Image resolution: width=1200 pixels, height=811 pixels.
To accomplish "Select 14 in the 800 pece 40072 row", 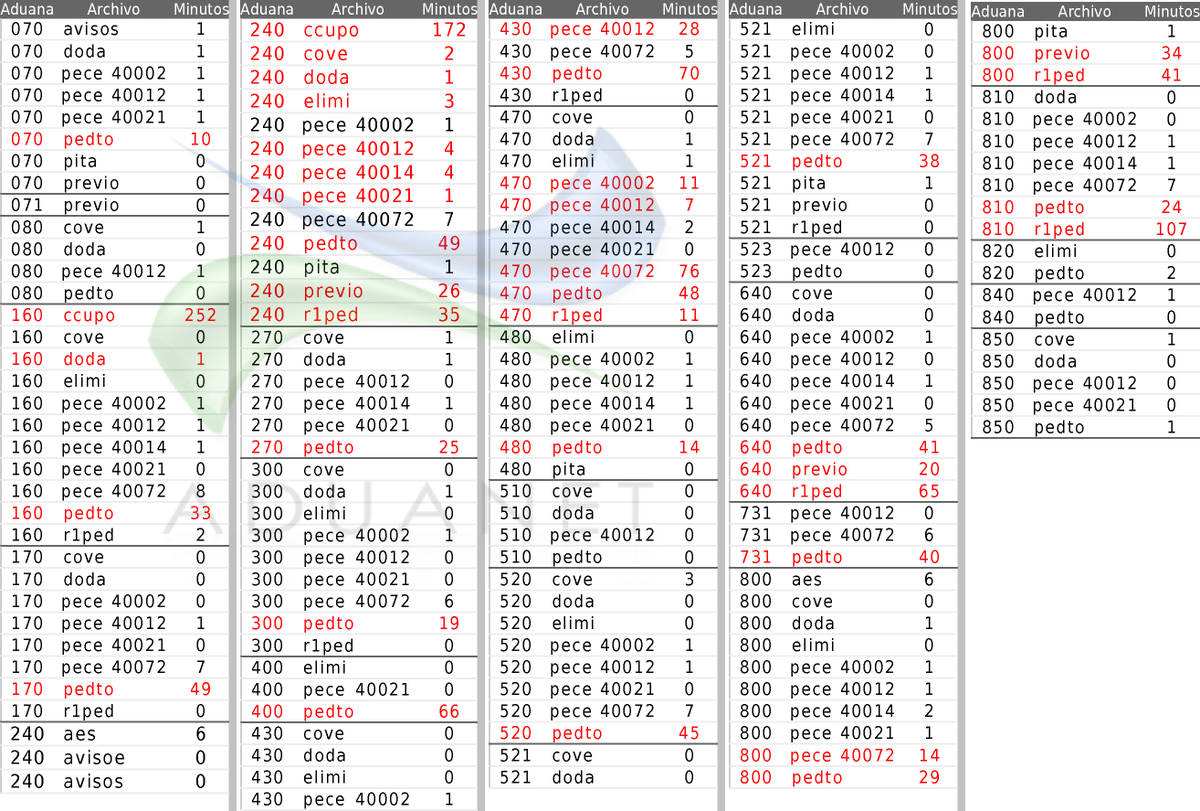I will [x=929, y=756].
